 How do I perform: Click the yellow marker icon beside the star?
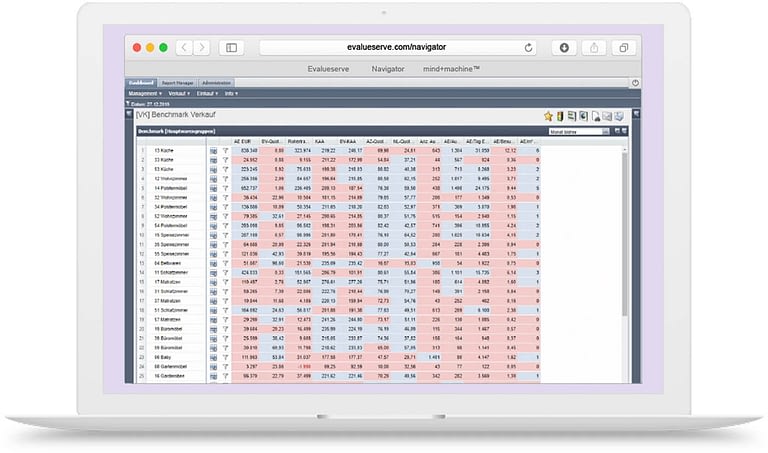[560, 116]
